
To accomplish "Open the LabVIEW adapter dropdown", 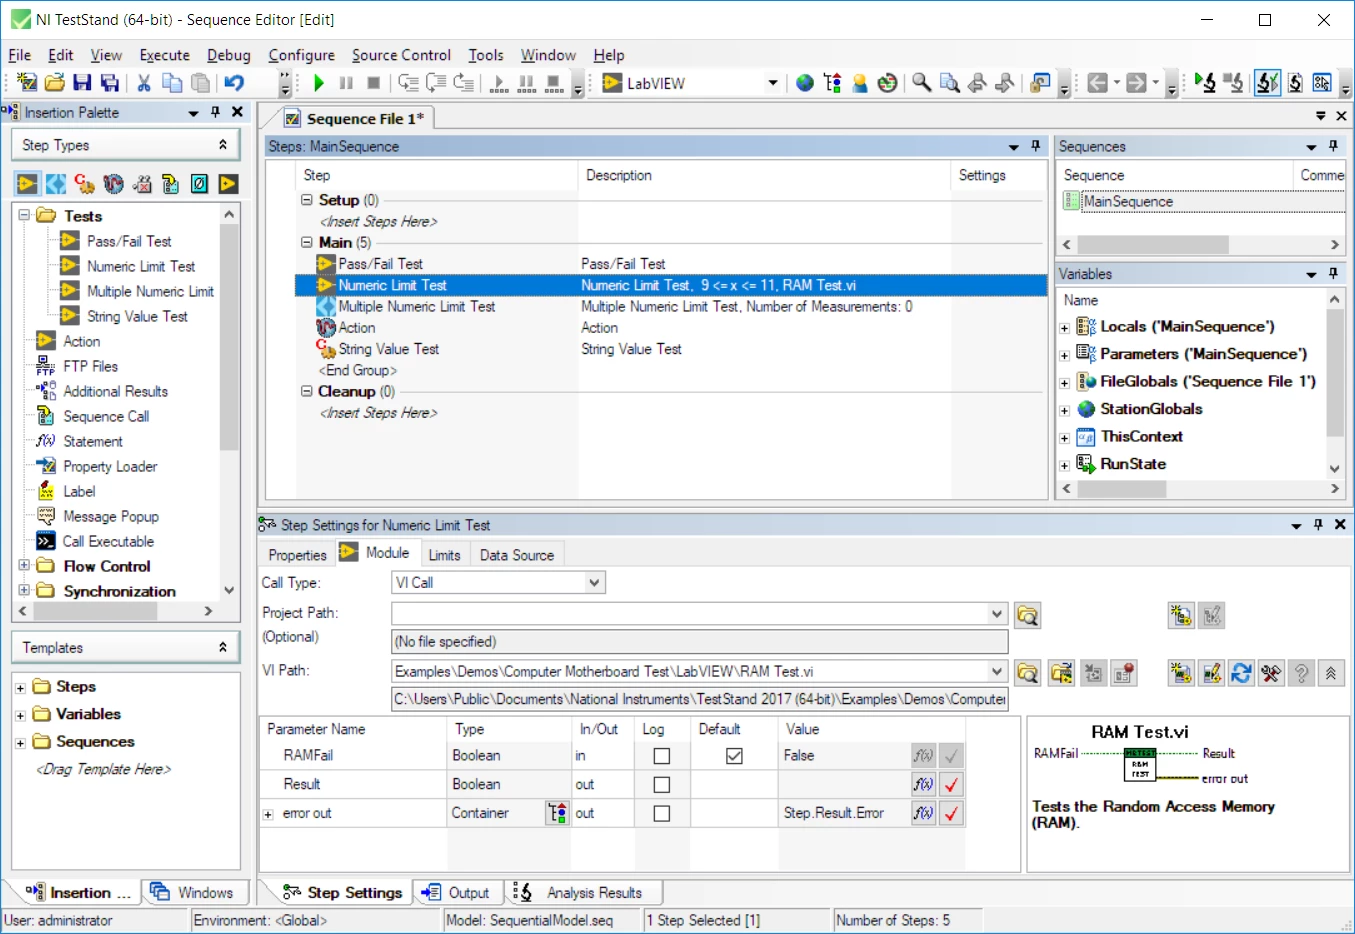I will pos(772,83).
